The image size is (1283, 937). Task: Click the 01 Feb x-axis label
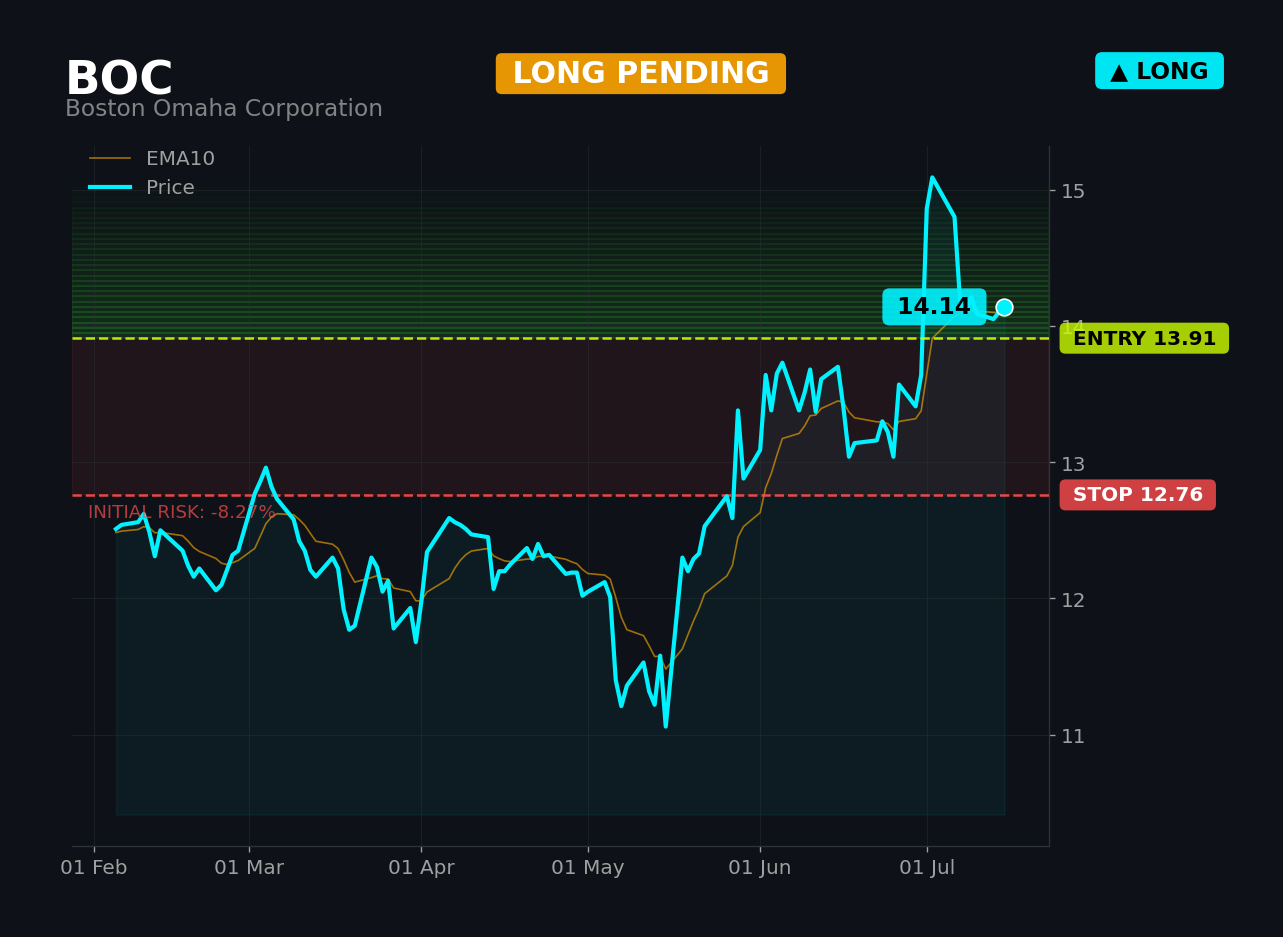click(94, 868)
